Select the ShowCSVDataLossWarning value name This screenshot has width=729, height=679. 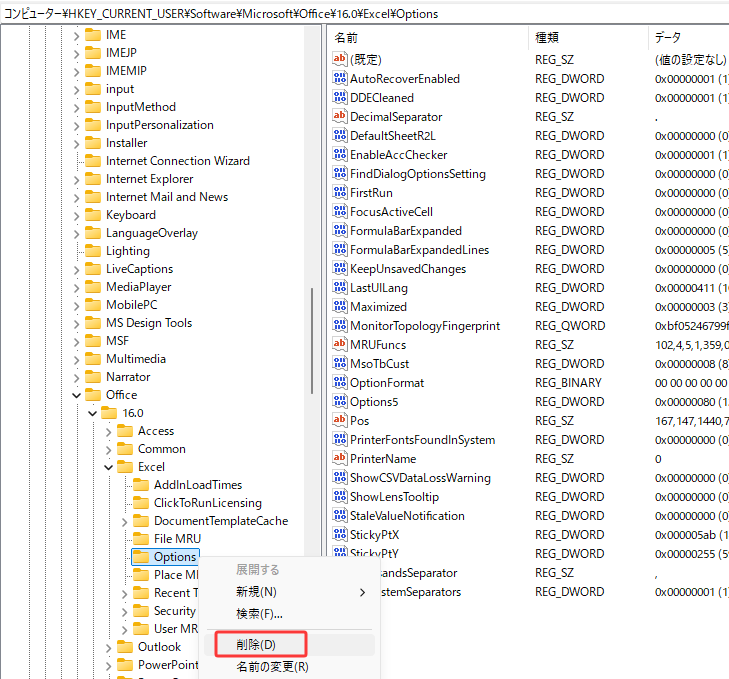coord(420,478)
